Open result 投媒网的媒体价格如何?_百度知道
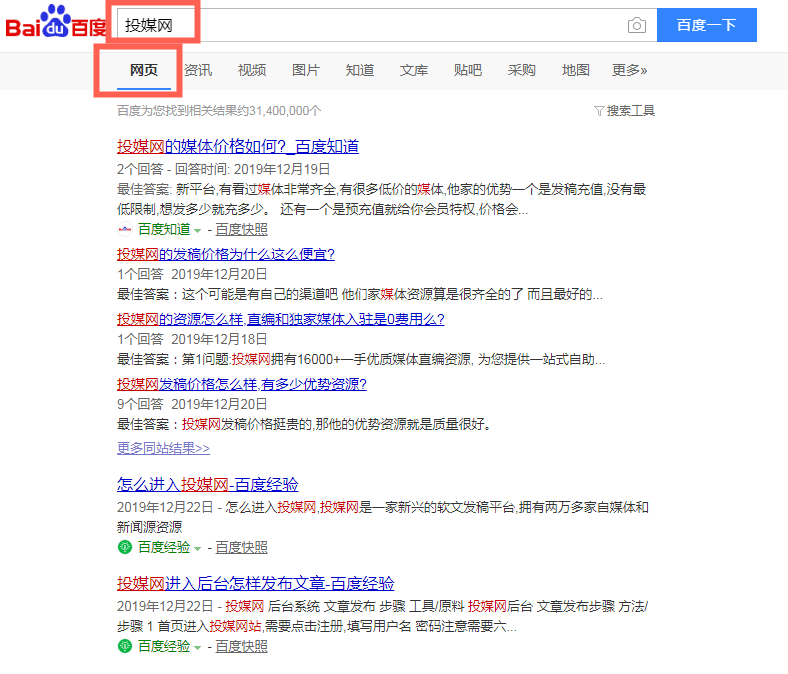The height and width of the screenshot is (674, 788). point(238,146)
